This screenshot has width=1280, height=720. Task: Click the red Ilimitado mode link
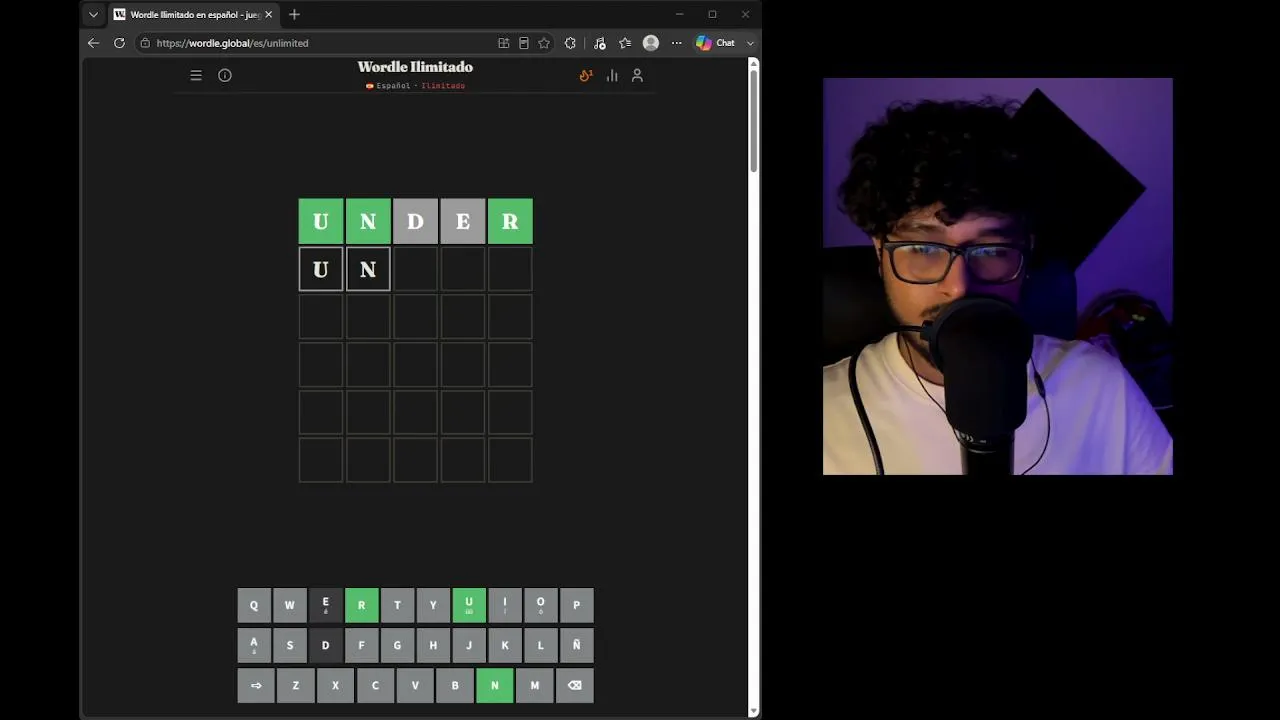pyautogui.click(x=443, y=86)
